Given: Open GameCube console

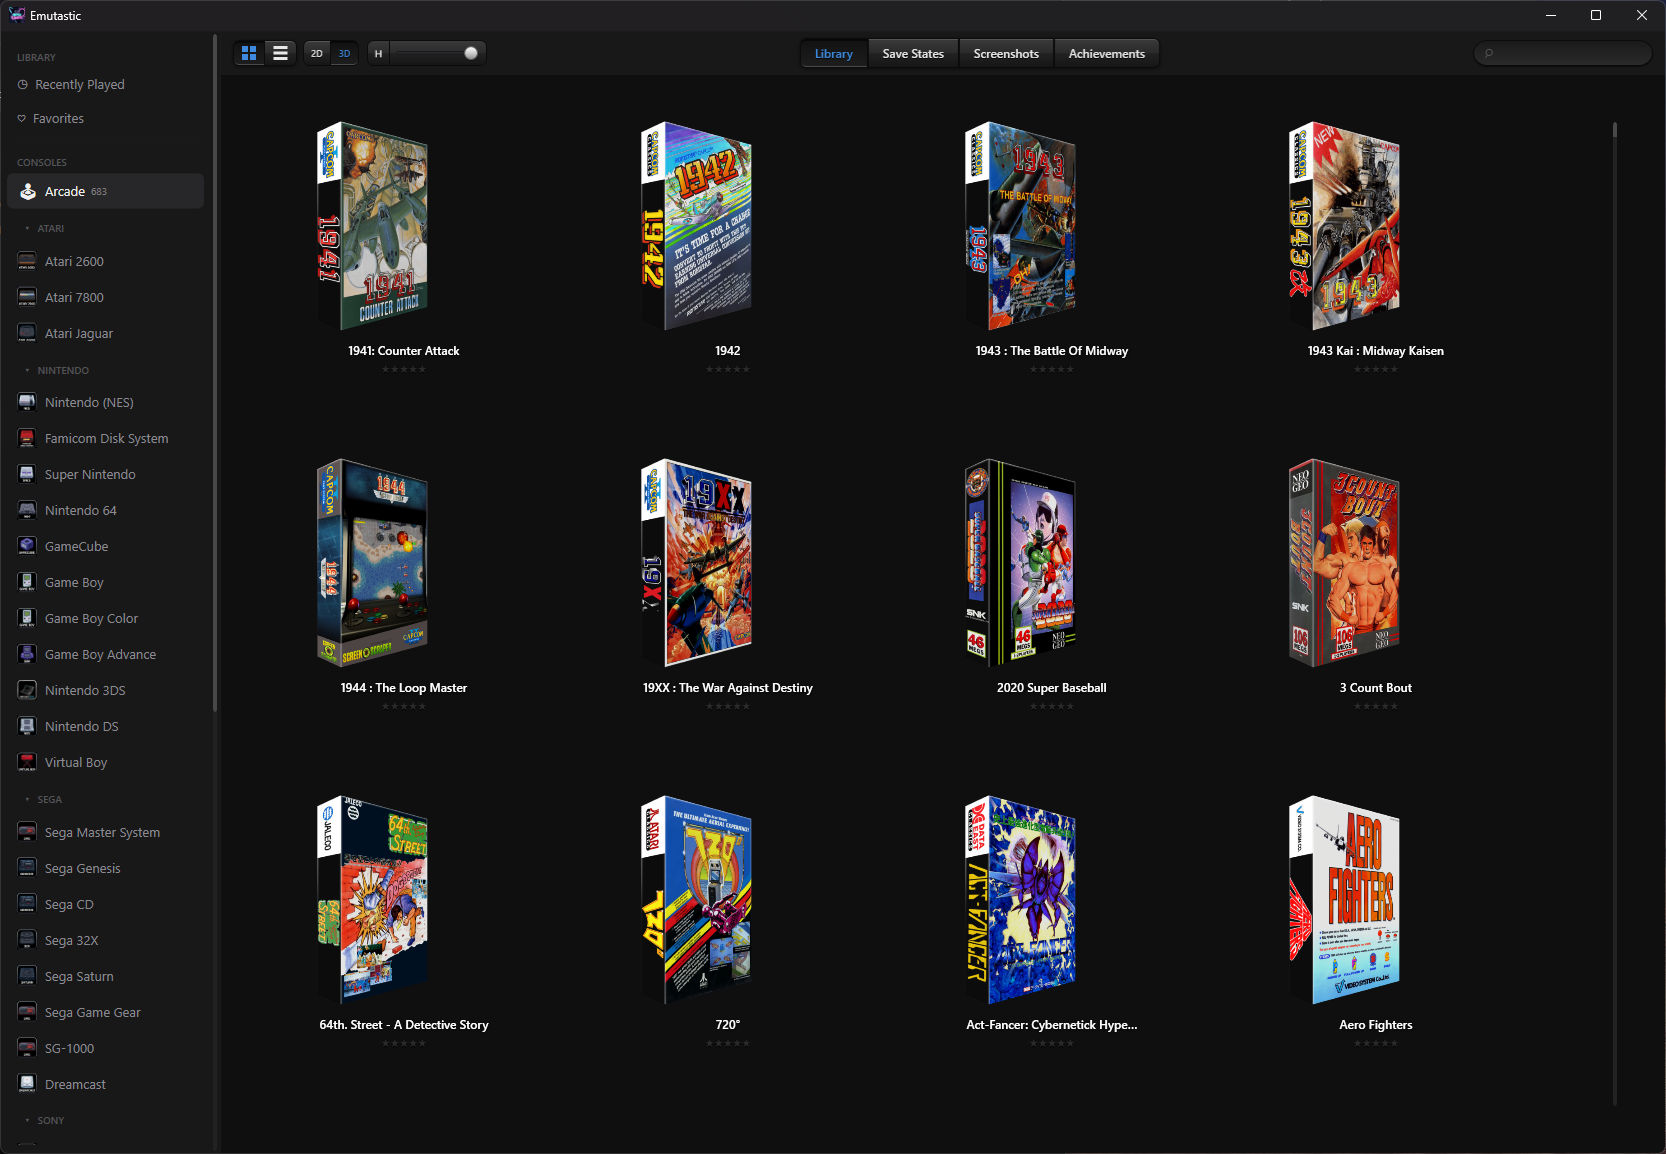Looking at the screenshot, I should click(x=106, y=546).
